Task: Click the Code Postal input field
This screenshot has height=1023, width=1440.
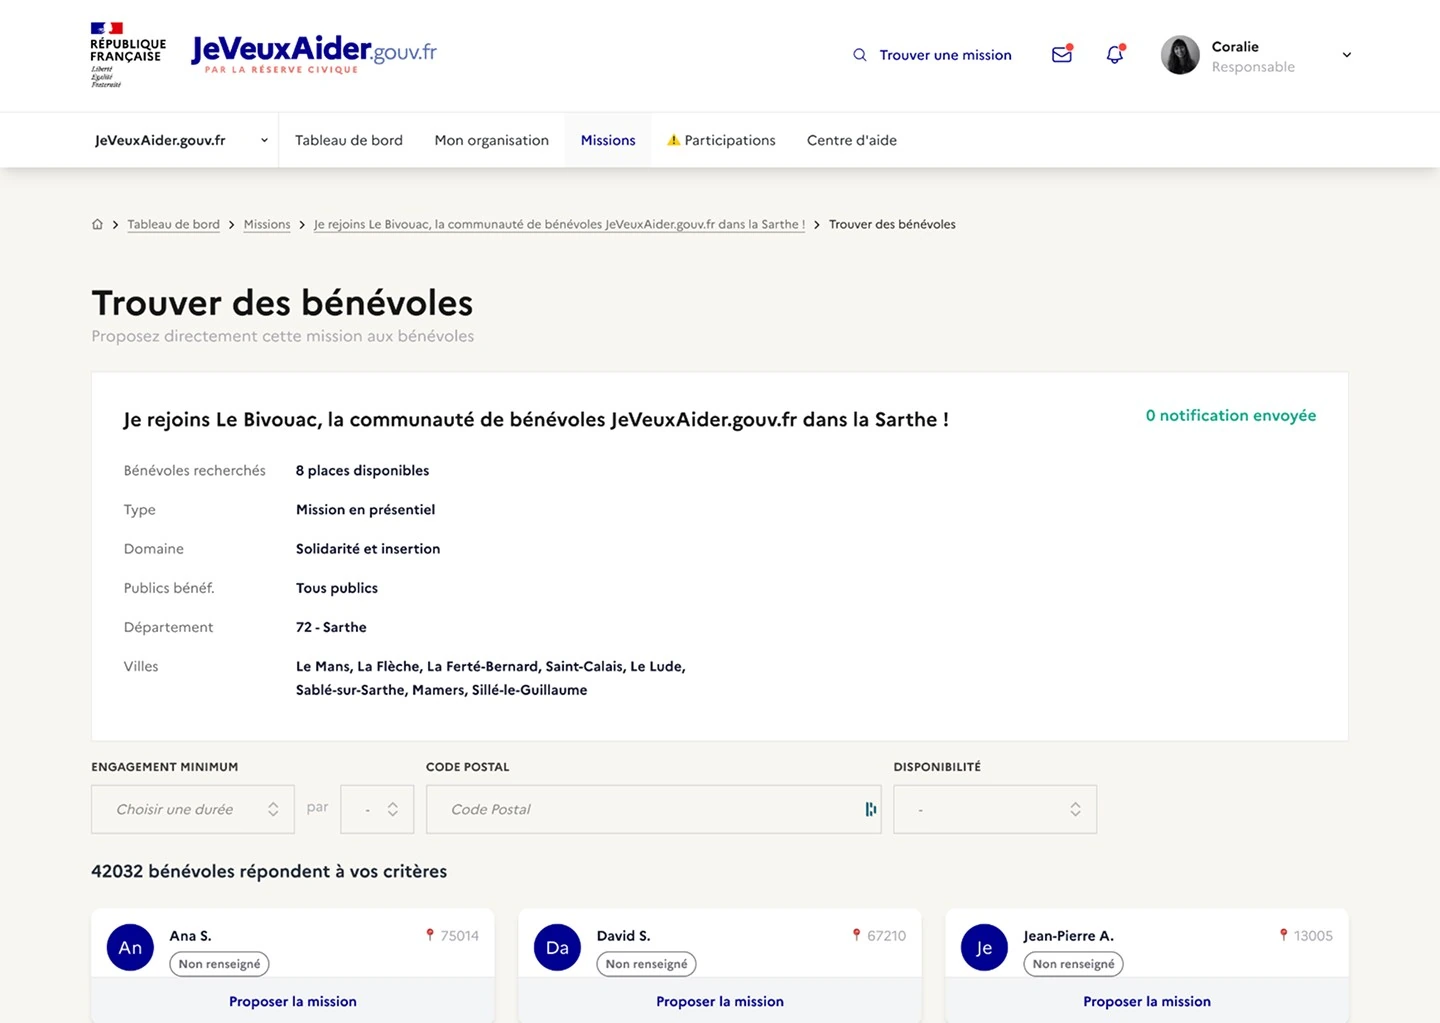Action: (654, 809)
